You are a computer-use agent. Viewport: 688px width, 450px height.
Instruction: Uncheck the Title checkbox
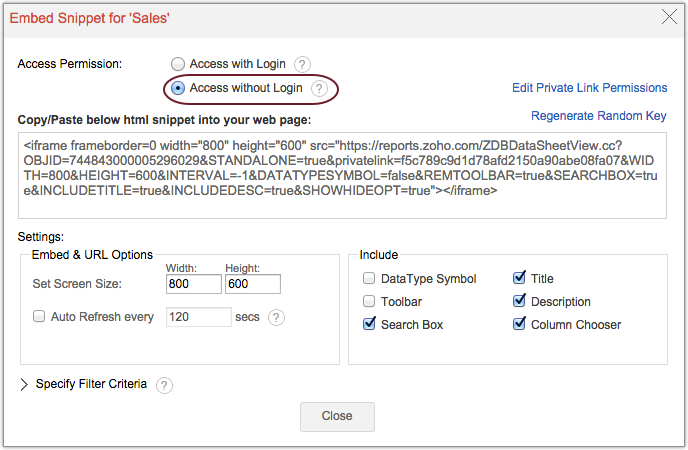pos(519,279)
